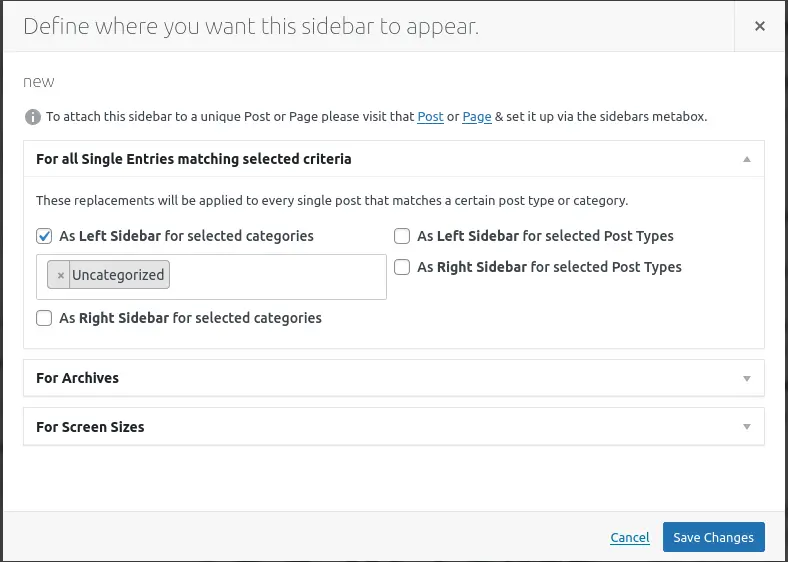
Task: Expand the For Archives section arrow
Action: pos(746,379)
